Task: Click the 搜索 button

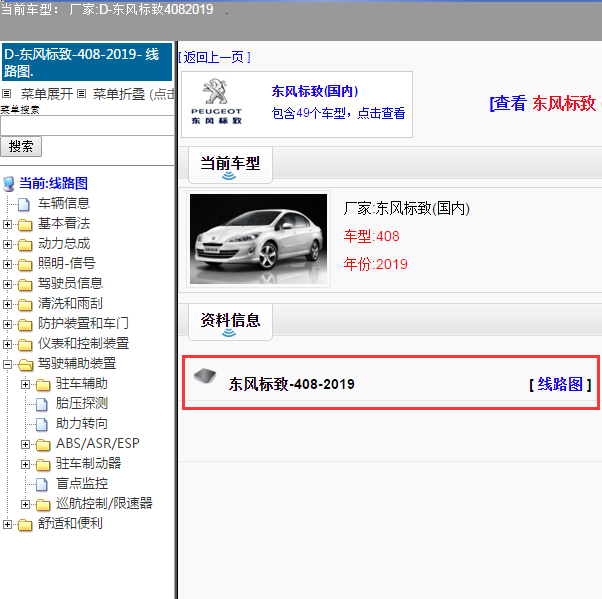Action: pyautogui.click(x=21, y=147)
